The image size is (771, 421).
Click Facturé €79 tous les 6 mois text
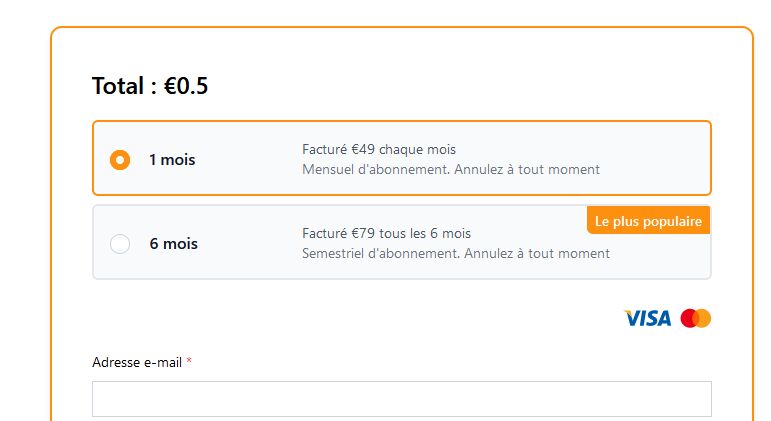[386, 233]
